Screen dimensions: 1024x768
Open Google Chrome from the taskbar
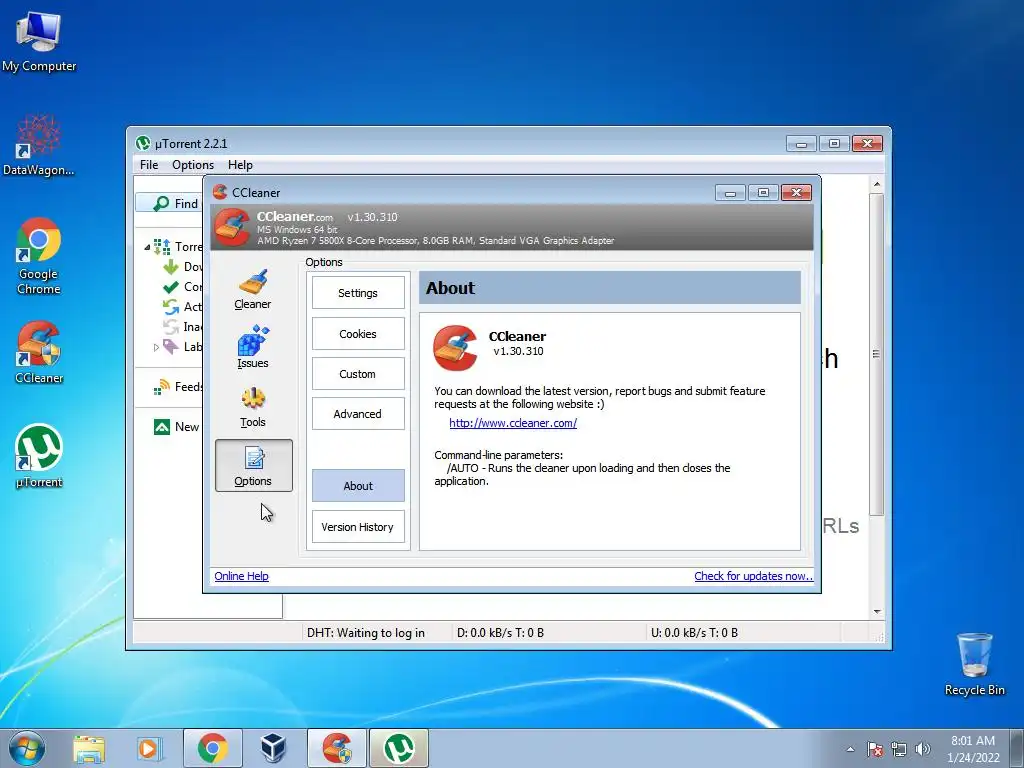coord(213,748)
